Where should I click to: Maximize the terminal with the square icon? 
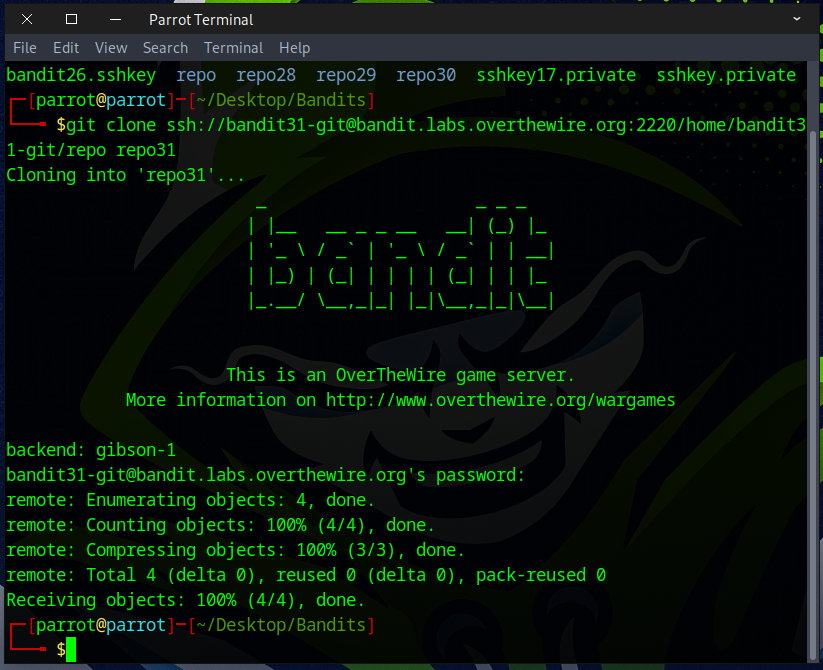coord(71,19)
